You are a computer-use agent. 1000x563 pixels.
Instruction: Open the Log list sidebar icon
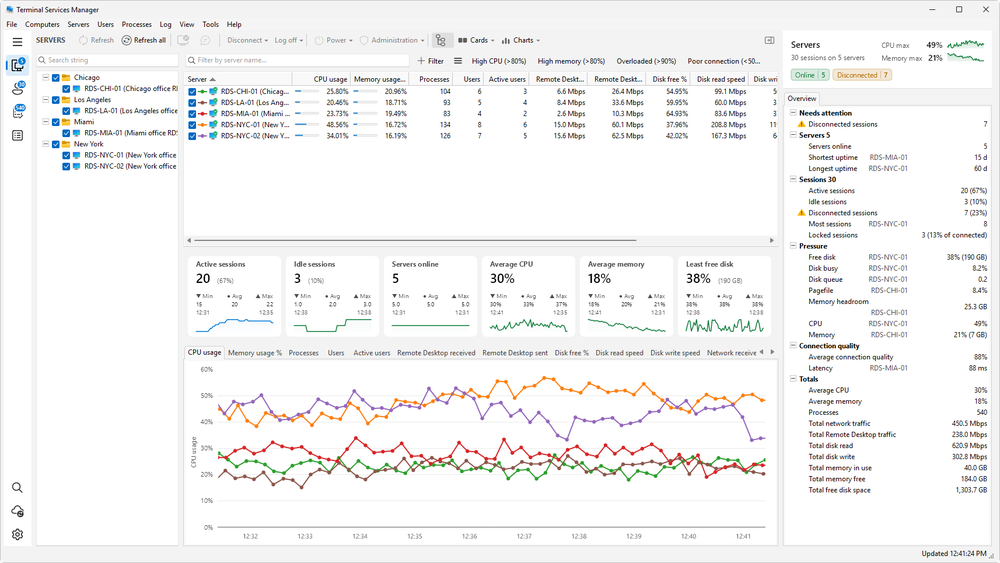click(17, 135)
